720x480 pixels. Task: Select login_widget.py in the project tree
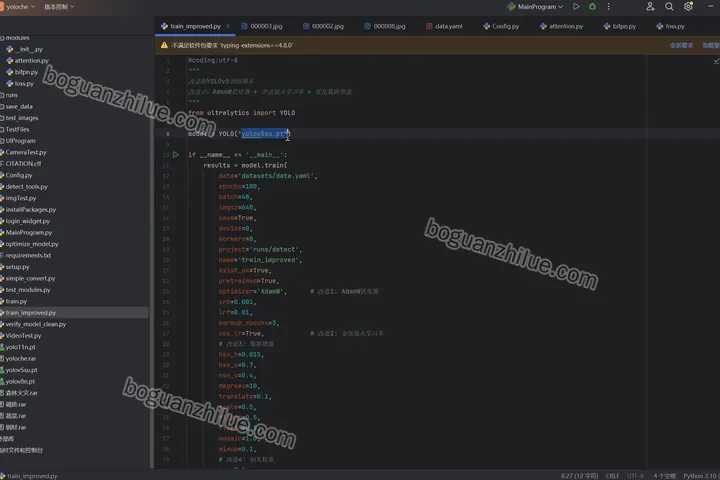click(25, 221)
